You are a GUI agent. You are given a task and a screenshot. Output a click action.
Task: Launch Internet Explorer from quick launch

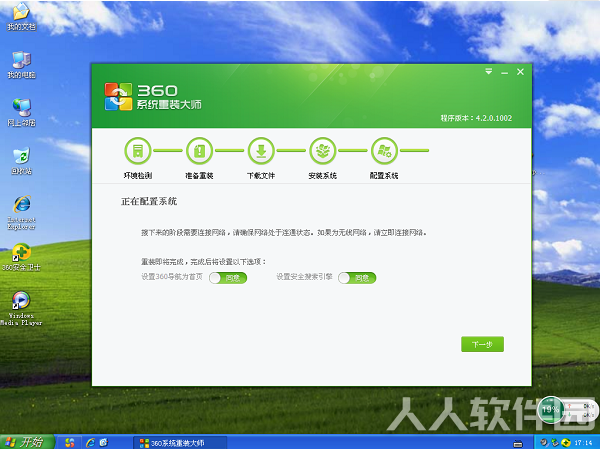[x=90, y=443]
